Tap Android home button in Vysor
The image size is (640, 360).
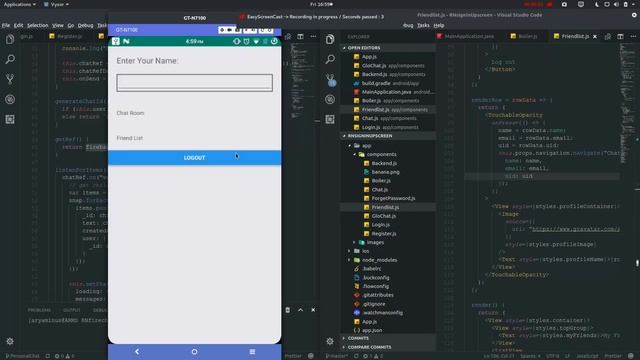click(194, 351)
